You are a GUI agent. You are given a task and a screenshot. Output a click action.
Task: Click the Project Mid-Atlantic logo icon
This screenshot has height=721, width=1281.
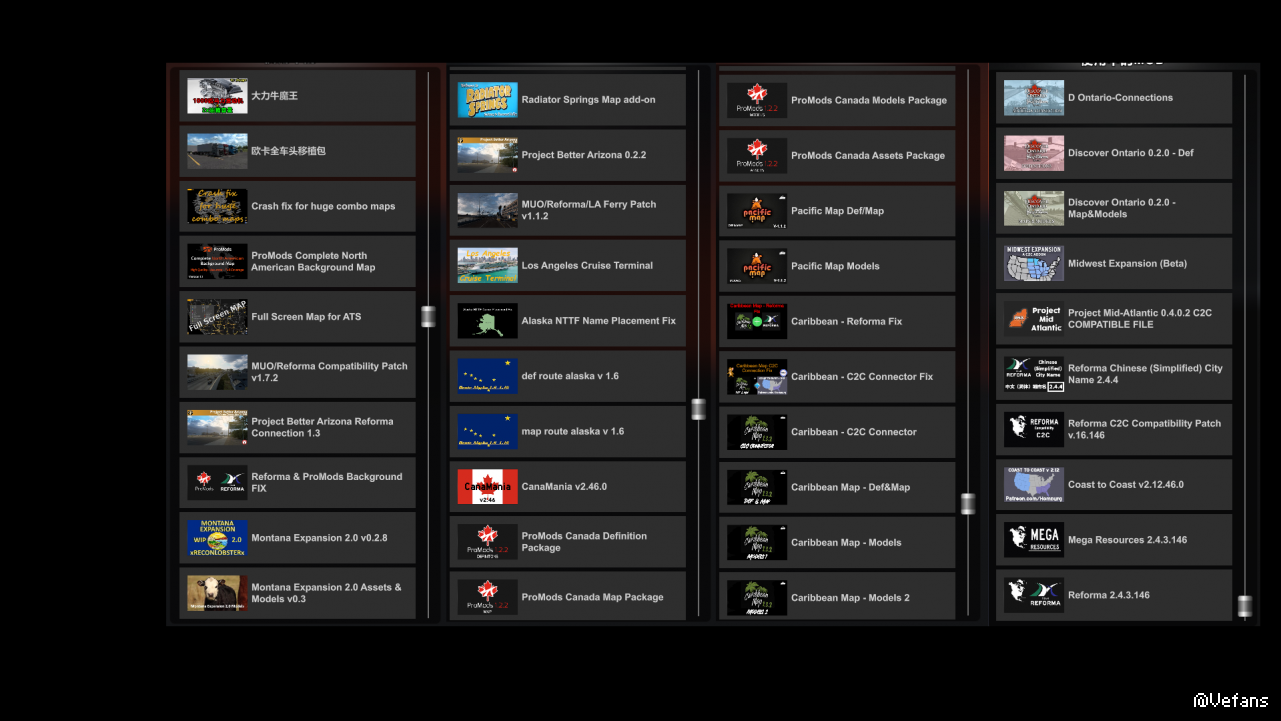click(x=1034, y=319)
